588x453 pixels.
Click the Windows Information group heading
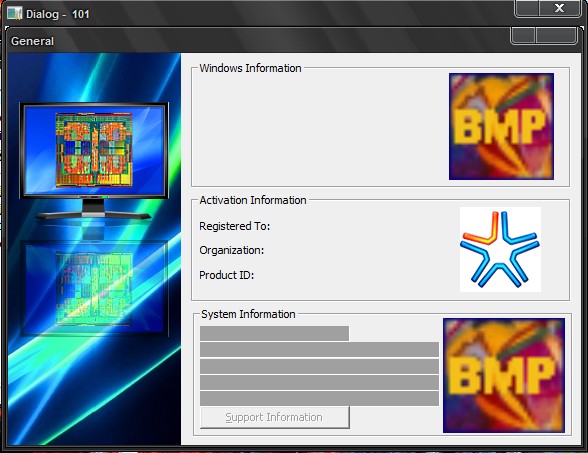click(x=250, y=68)
